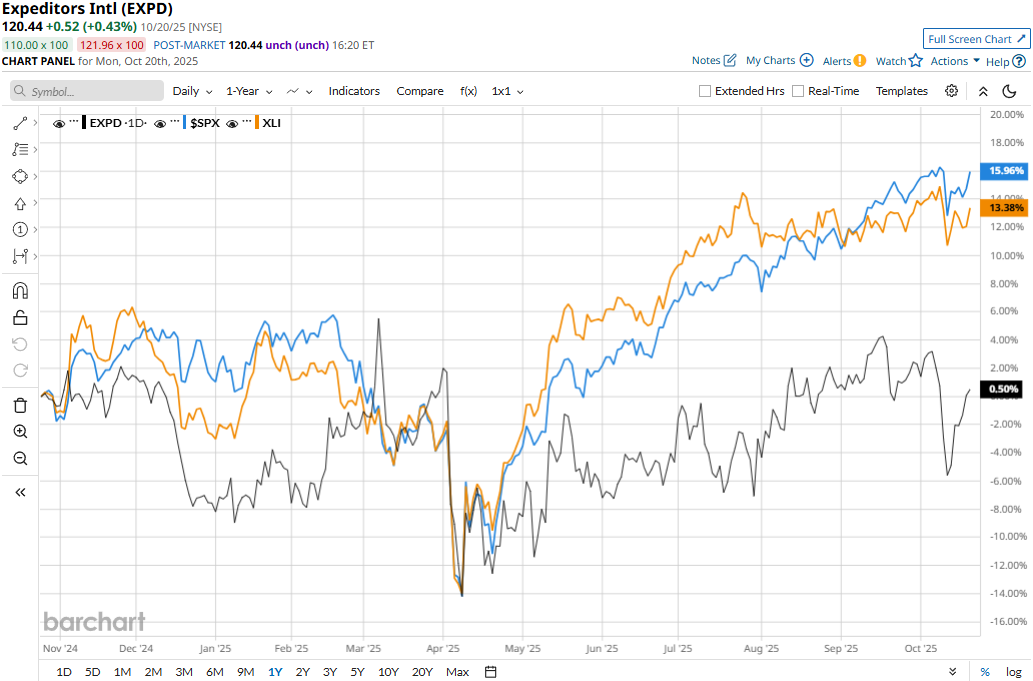Select the 5Y time range
The height and width of the screenshot is (681, 1033).
click(357, 672)
